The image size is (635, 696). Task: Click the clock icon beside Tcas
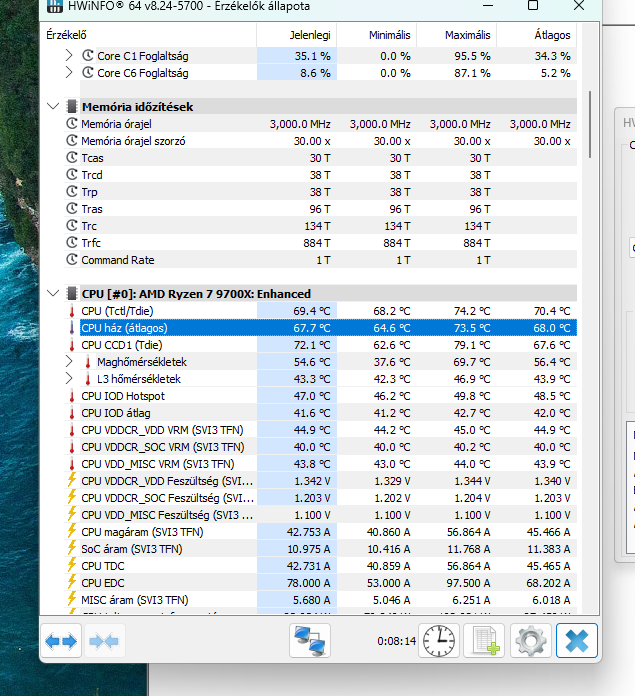pos(72,158)
